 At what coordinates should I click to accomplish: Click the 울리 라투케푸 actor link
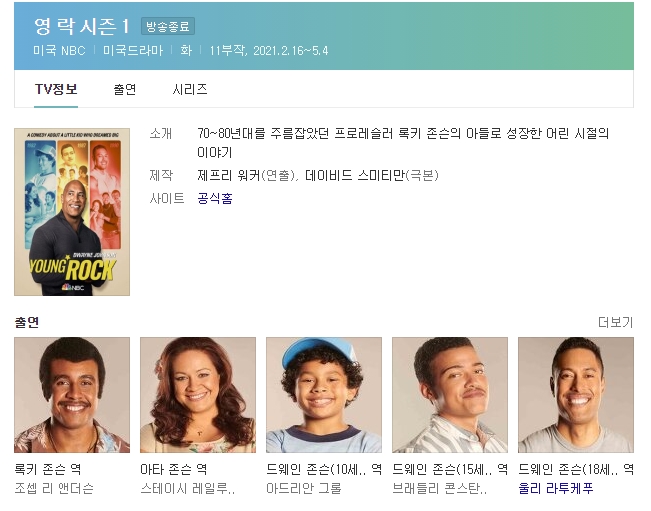click(556, 488)
